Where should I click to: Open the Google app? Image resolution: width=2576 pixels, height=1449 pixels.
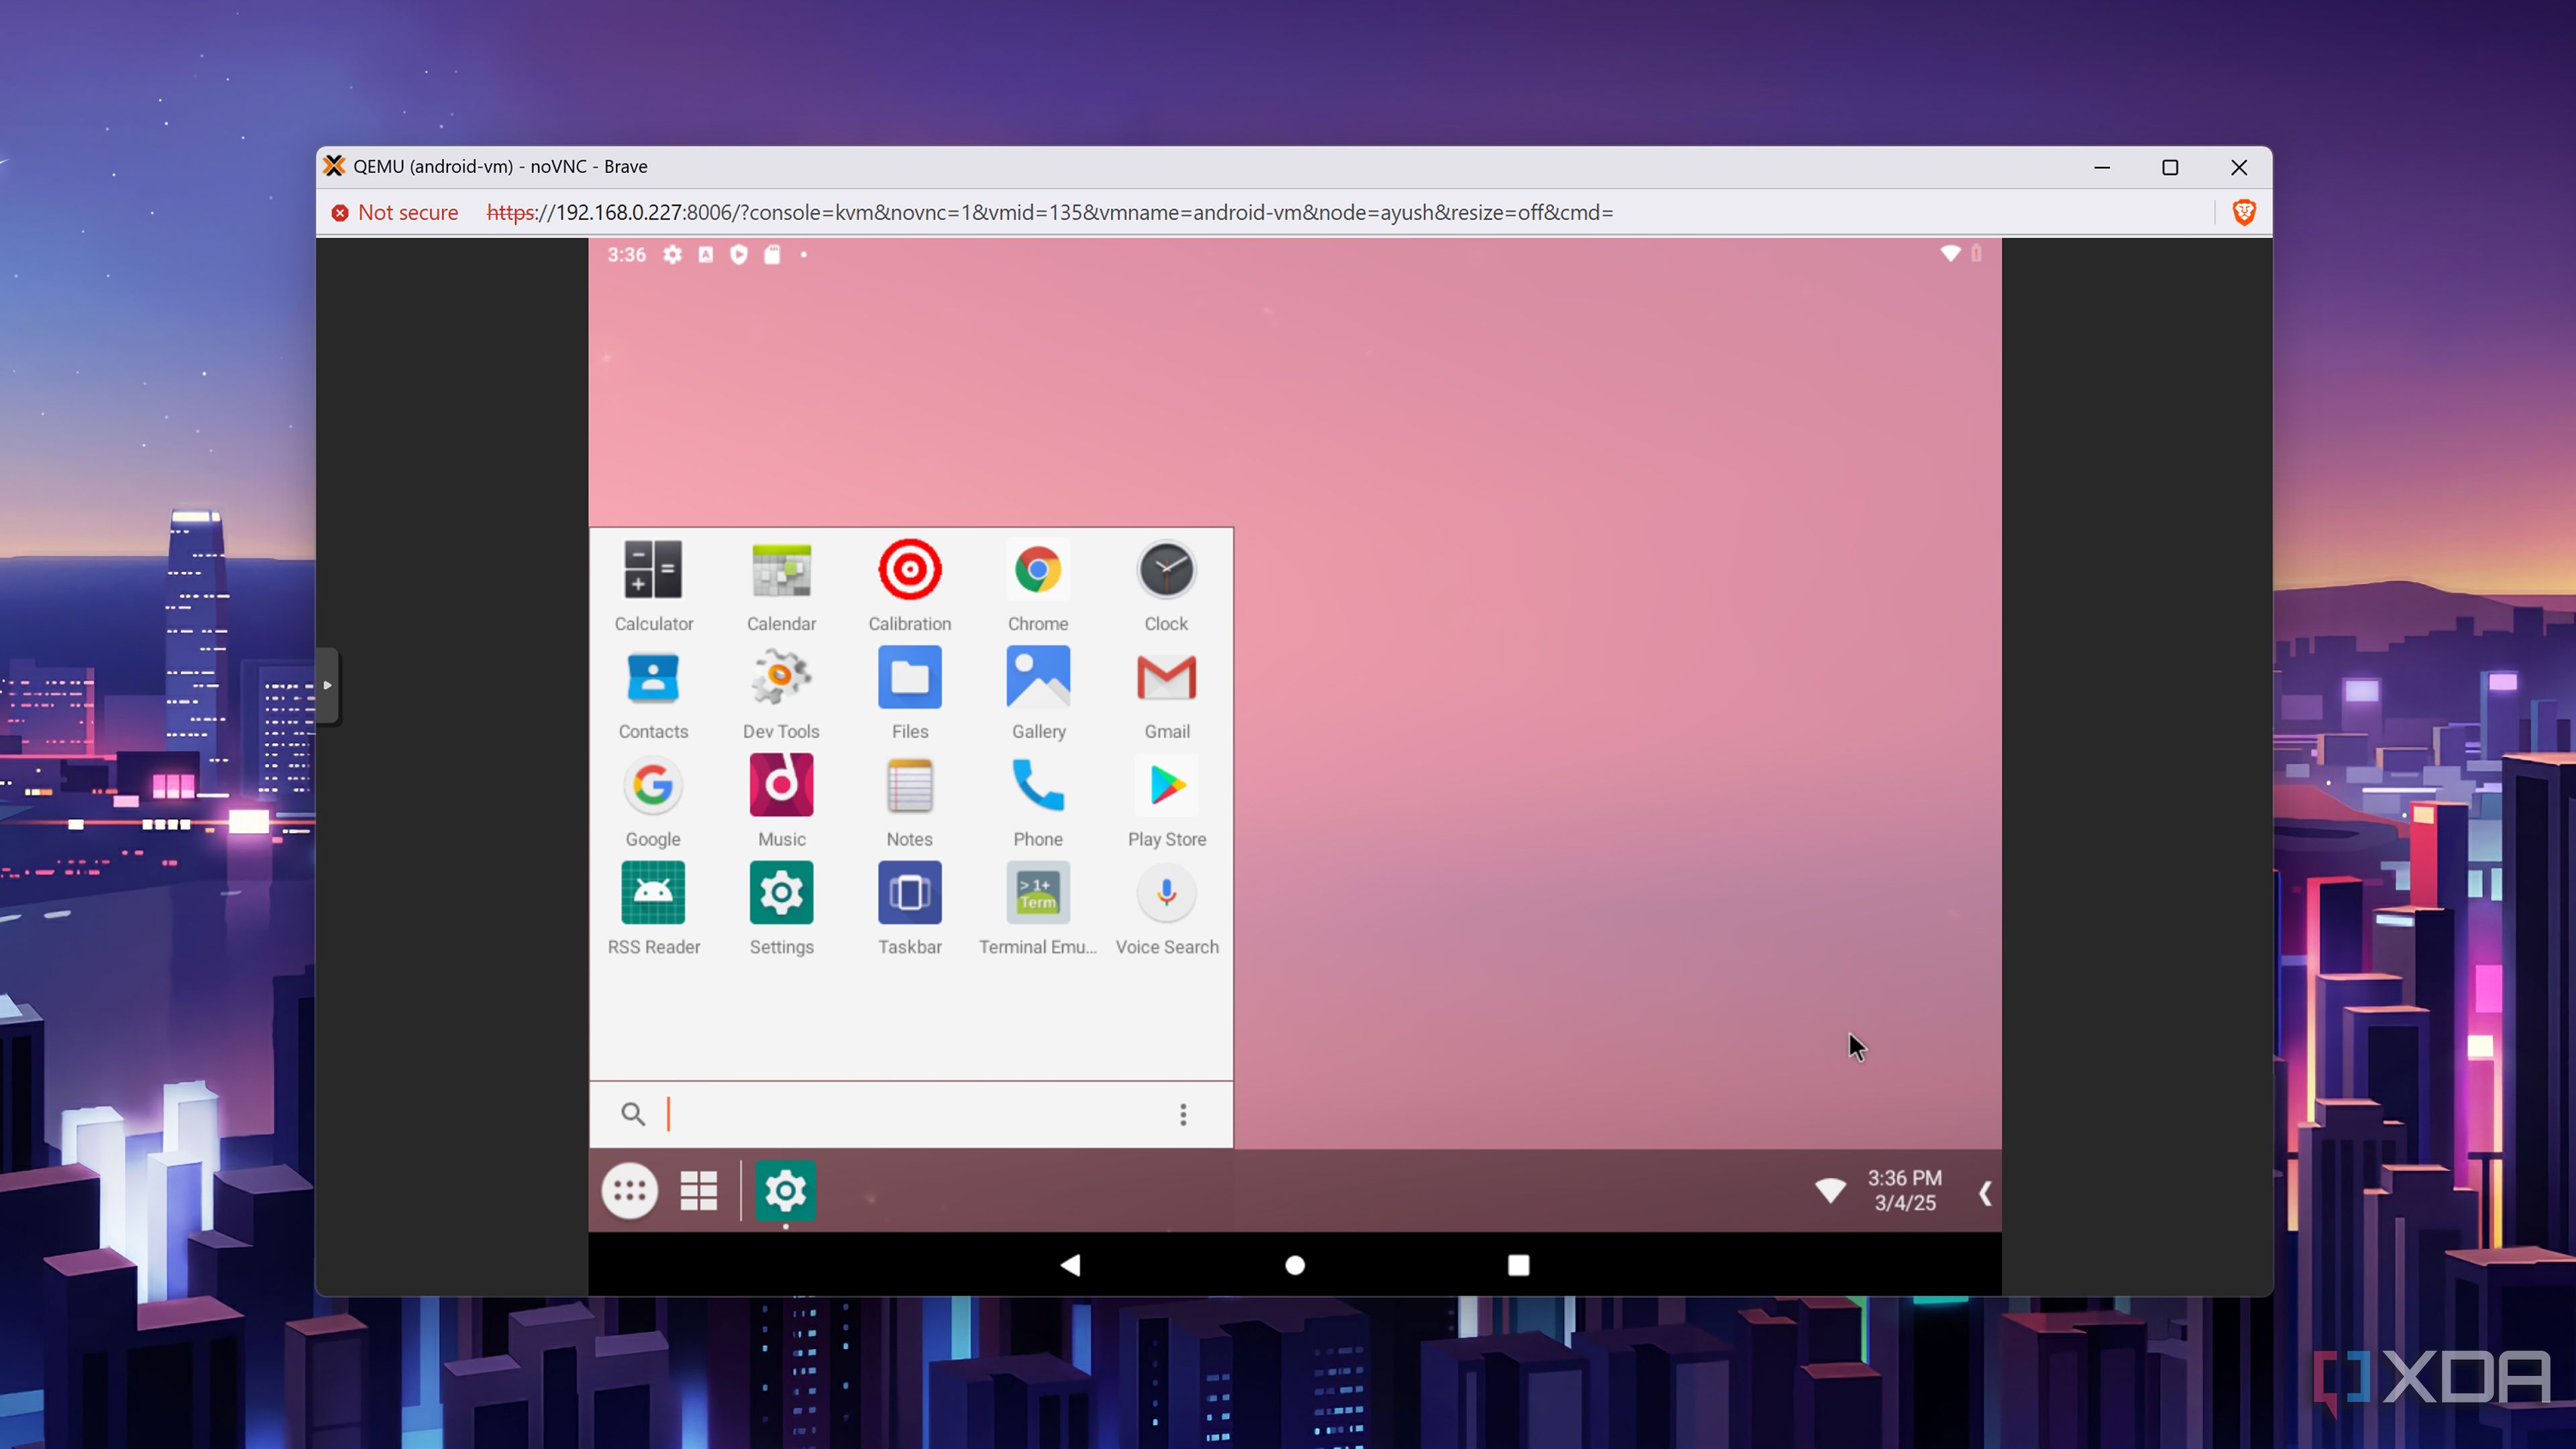[x=653, y=802]
